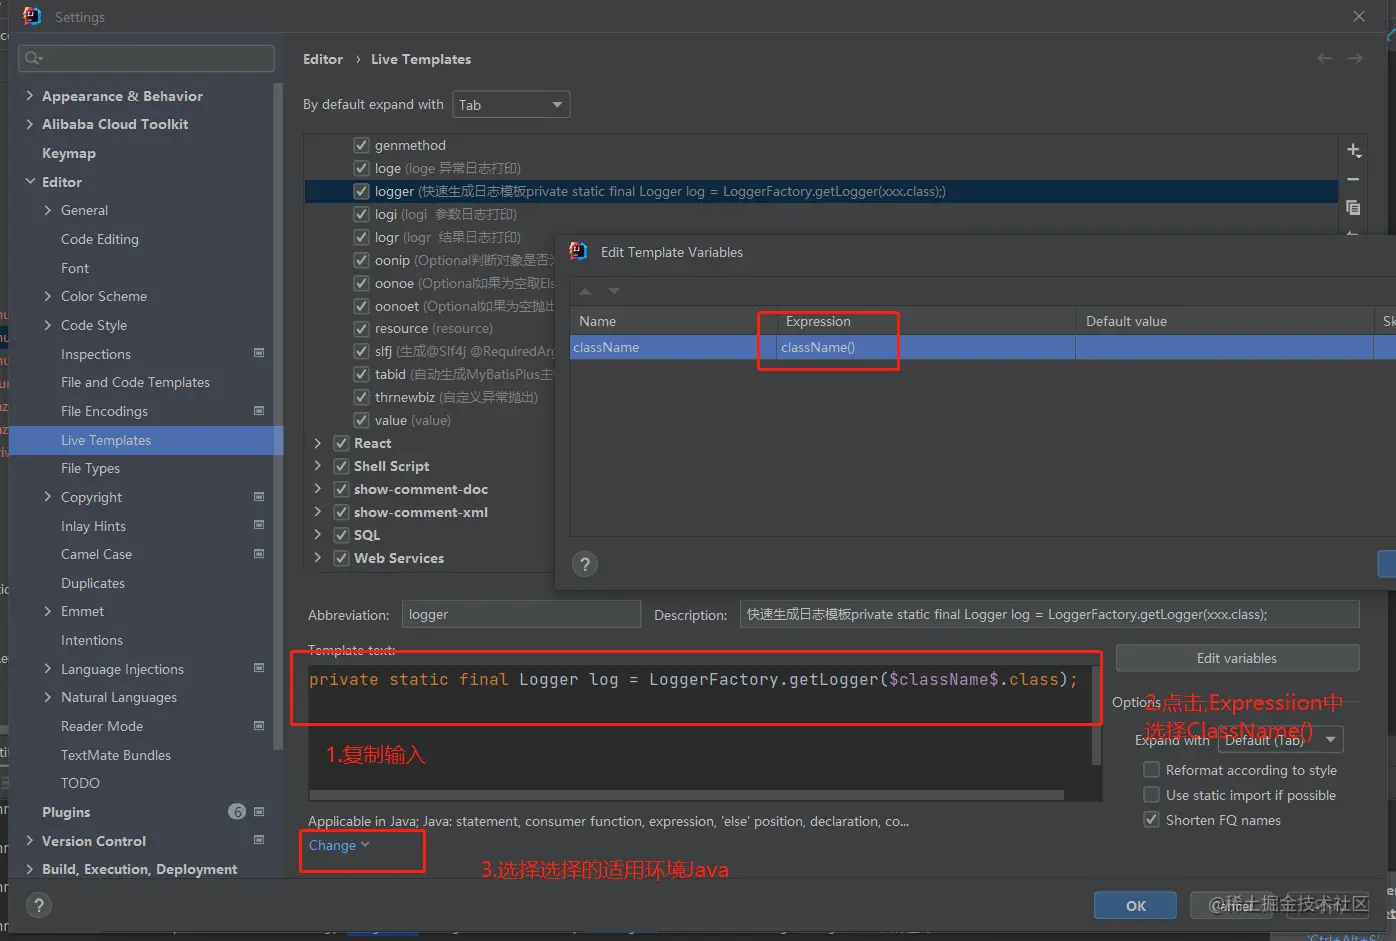Toggle the loge template checkbox

[361, 168]
